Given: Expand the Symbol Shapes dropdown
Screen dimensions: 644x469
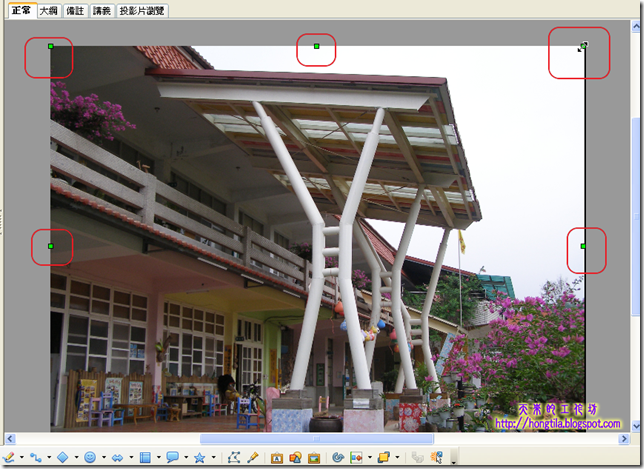Looking at the screenshot, I should coord(104,457).
